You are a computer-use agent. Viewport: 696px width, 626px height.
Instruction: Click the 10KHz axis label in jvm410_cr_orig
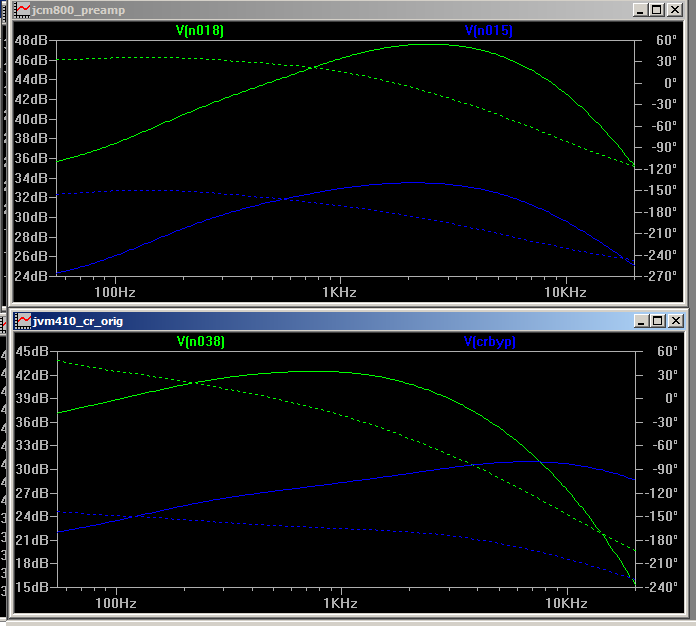[566, 603]
